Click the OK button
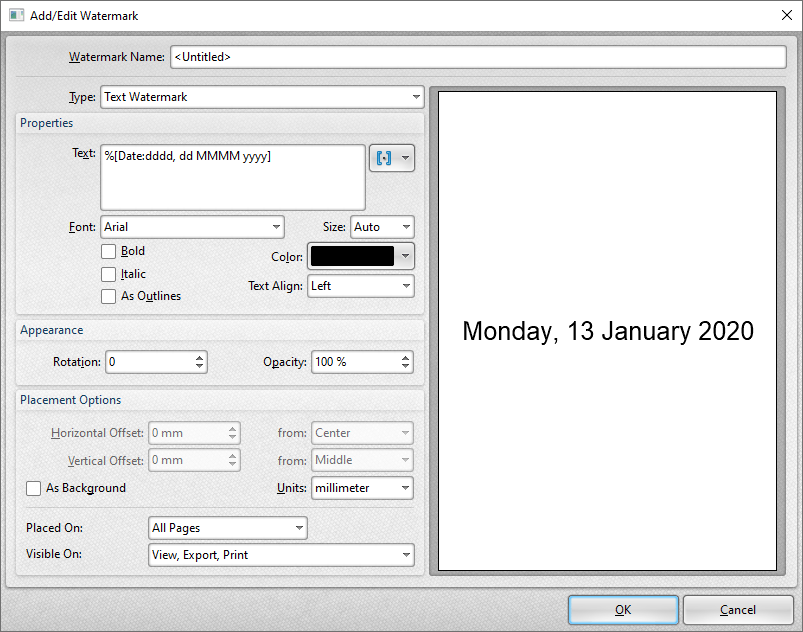Viewport: 803px width, 632px height. [622, 610]
